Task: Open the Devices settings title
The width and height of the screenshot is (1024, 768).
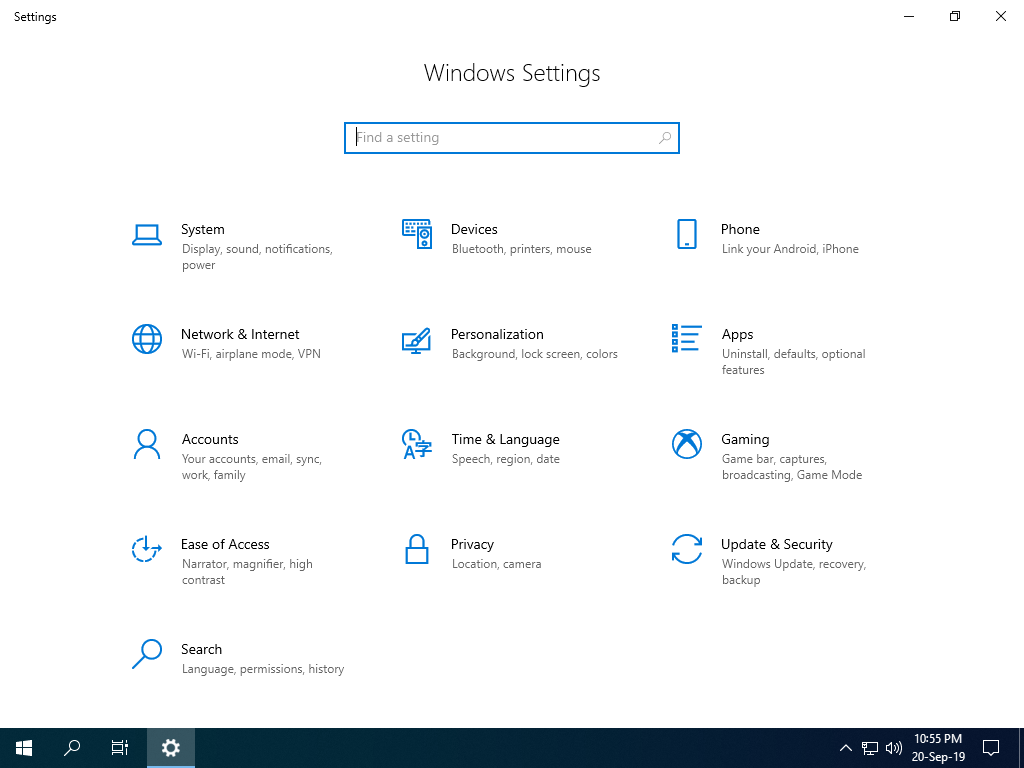Action: pyautogui.click(x=474, y=229)
